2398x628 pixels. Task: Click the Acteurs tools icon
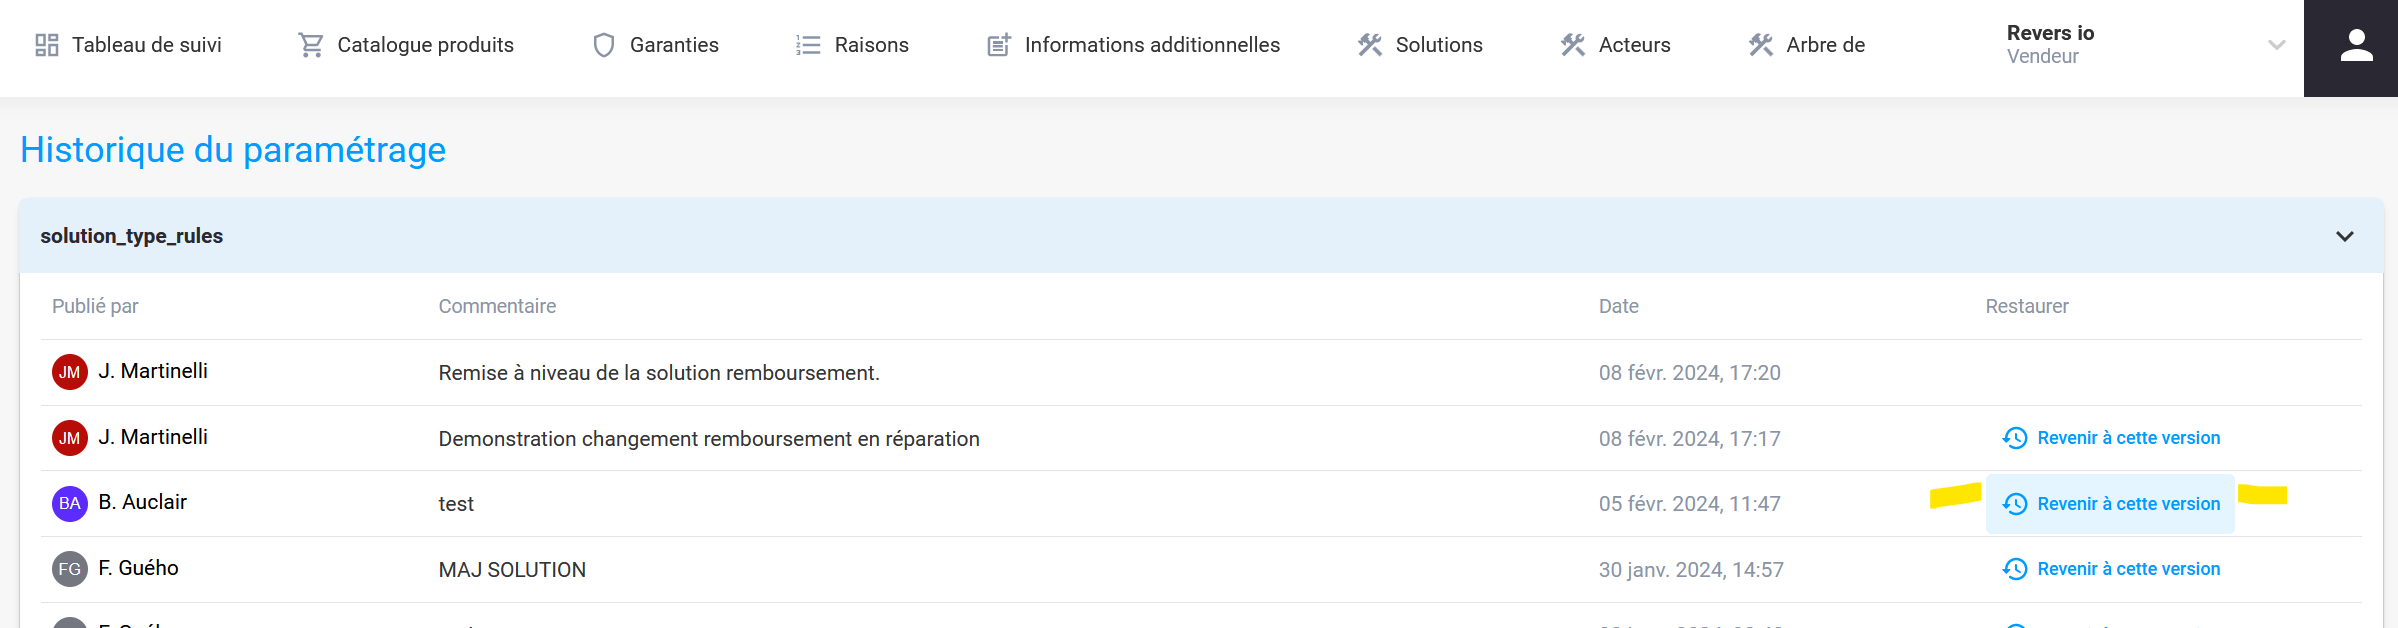[1573, 45]
